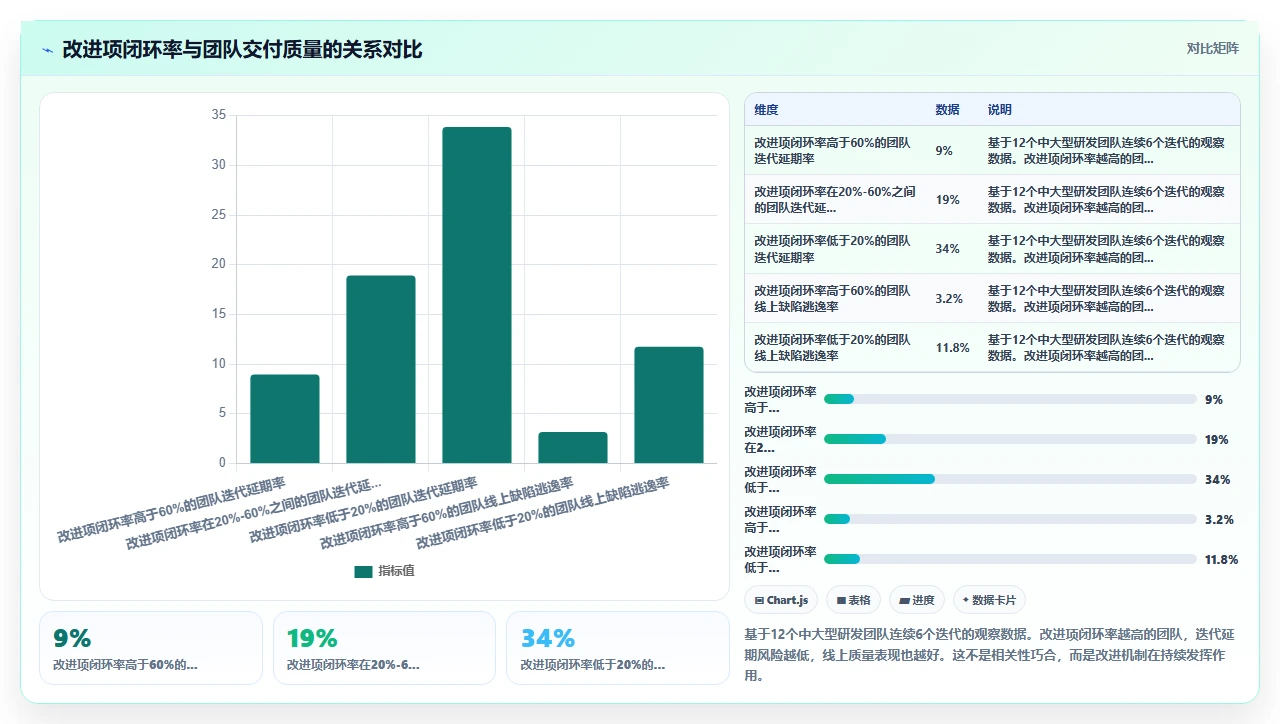Image resolution: width=1280 pixels, height=724 pixels.
Task: Click the shortest bar with value 3.2
Action: click(573, 448)
